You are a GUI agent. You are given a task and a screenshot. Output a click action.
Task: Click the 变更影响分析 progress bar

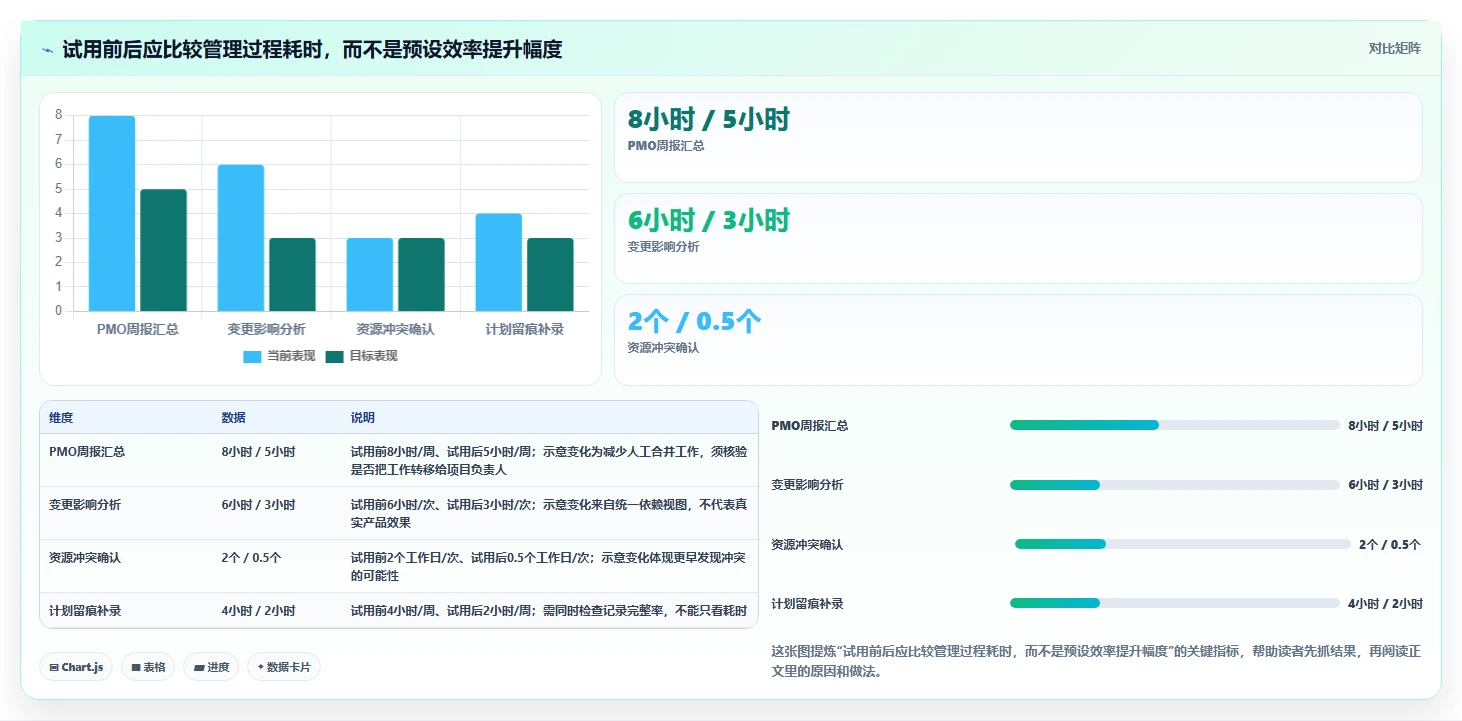pyautogui.click(x=1175, y=485)
